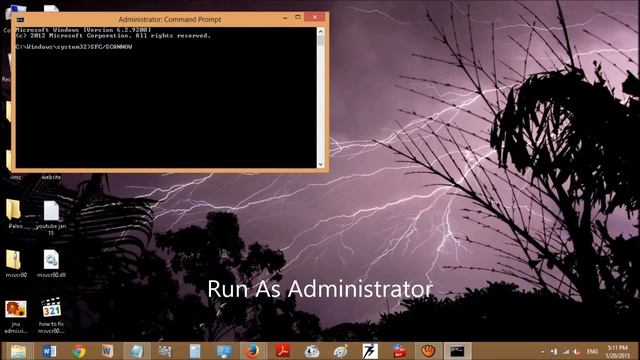The height and width of the screenshot is (360, 640).
Task: Select the how to fix msvcr80 video file
Action: tap(51, 316)
